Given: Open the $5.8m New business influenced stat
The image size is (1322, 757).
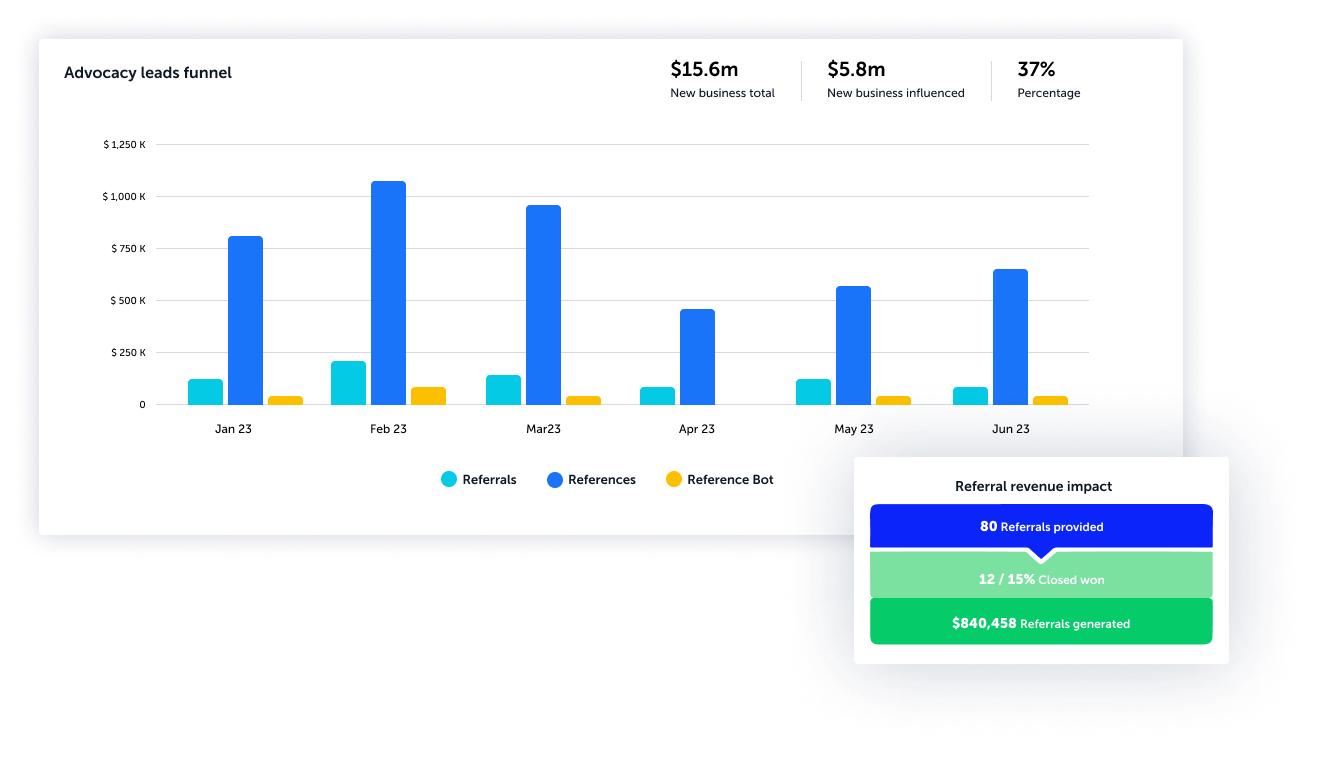Looking at the screenshot, I should [x=895, y=79].
